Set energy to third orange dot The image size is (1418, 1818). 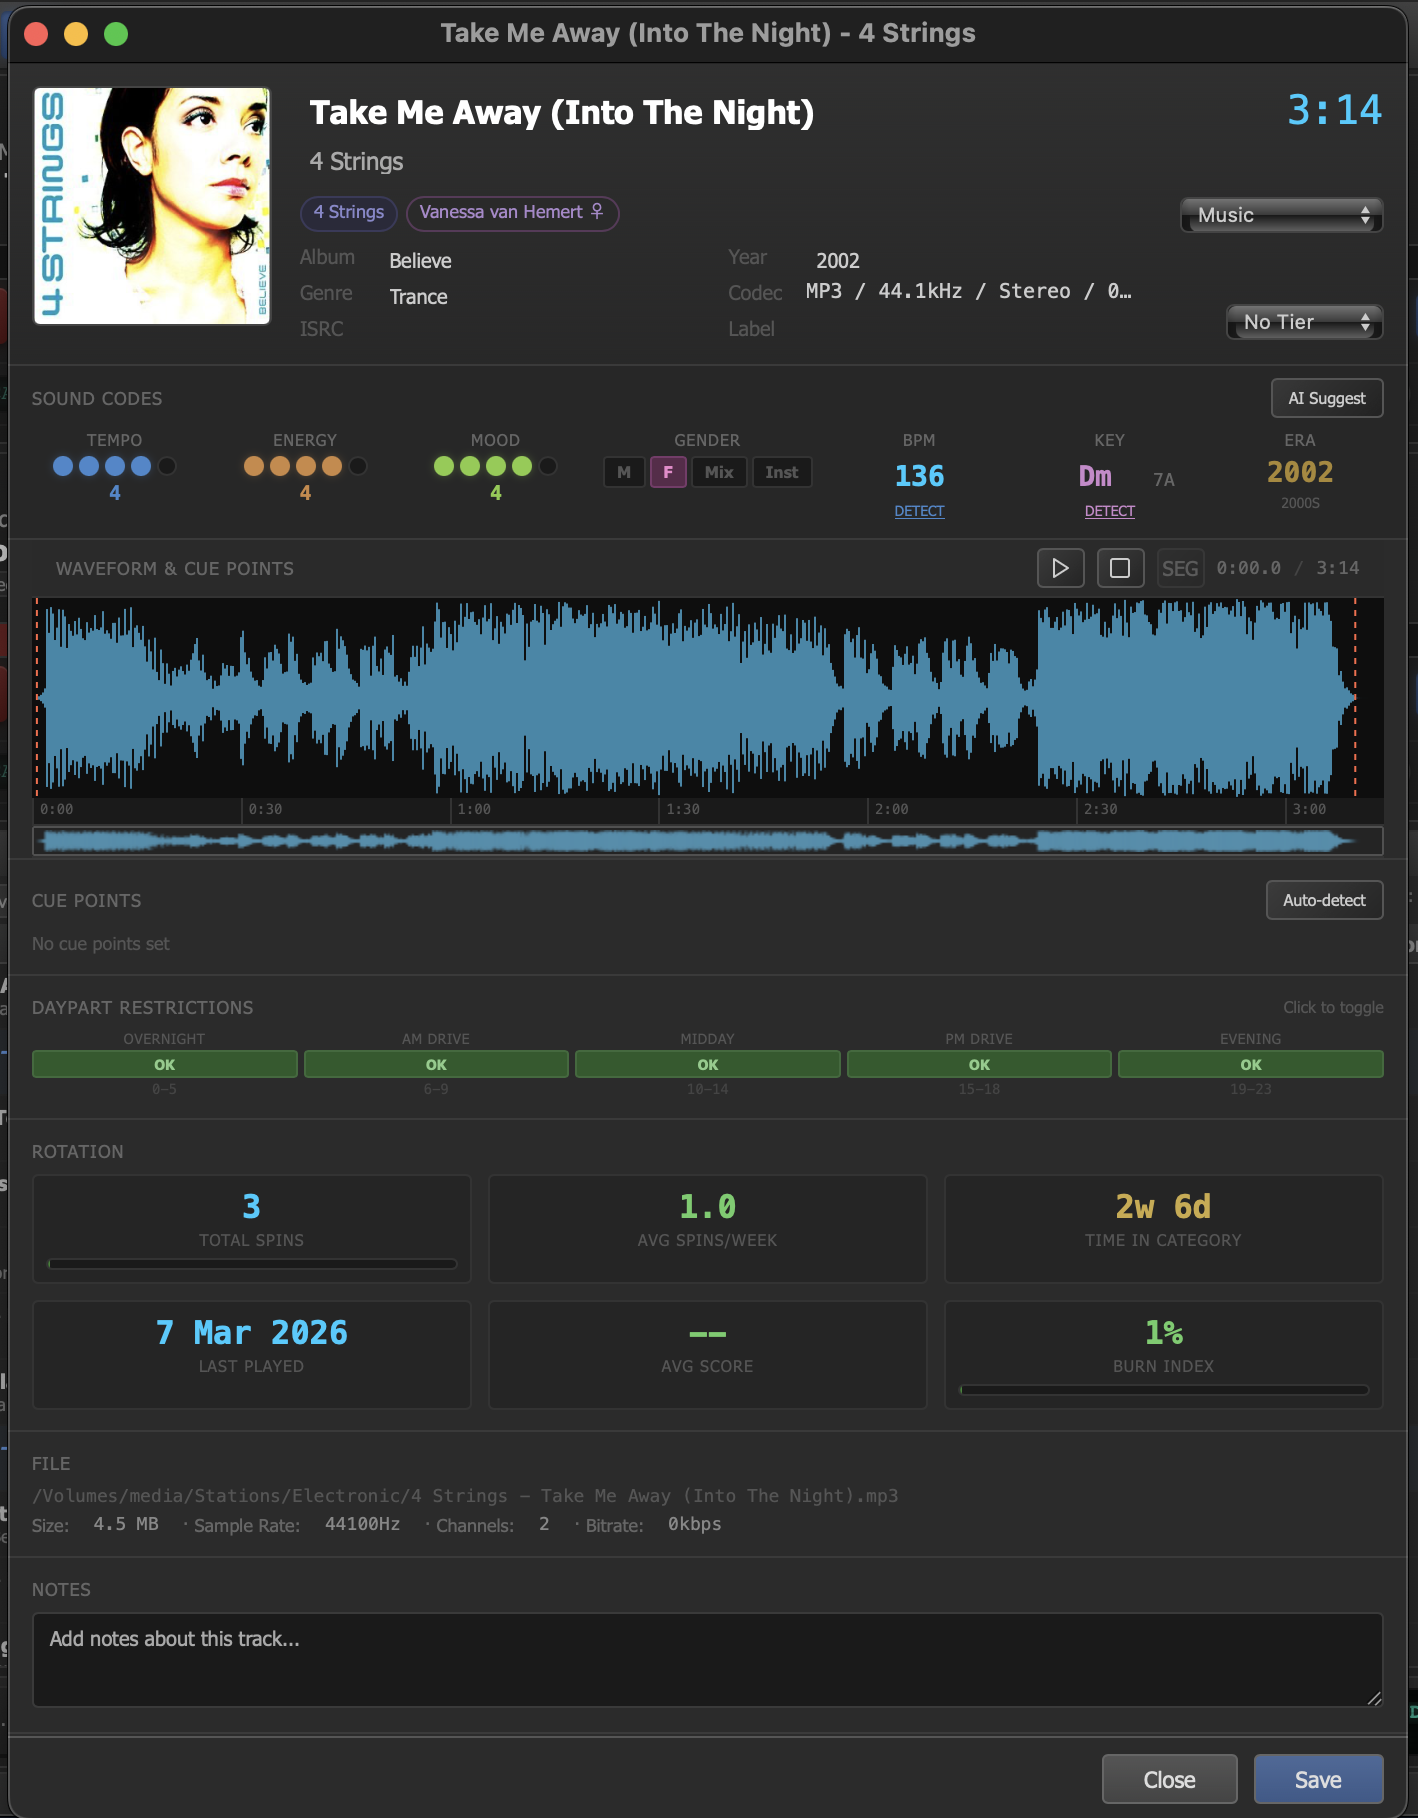point(306,466)
